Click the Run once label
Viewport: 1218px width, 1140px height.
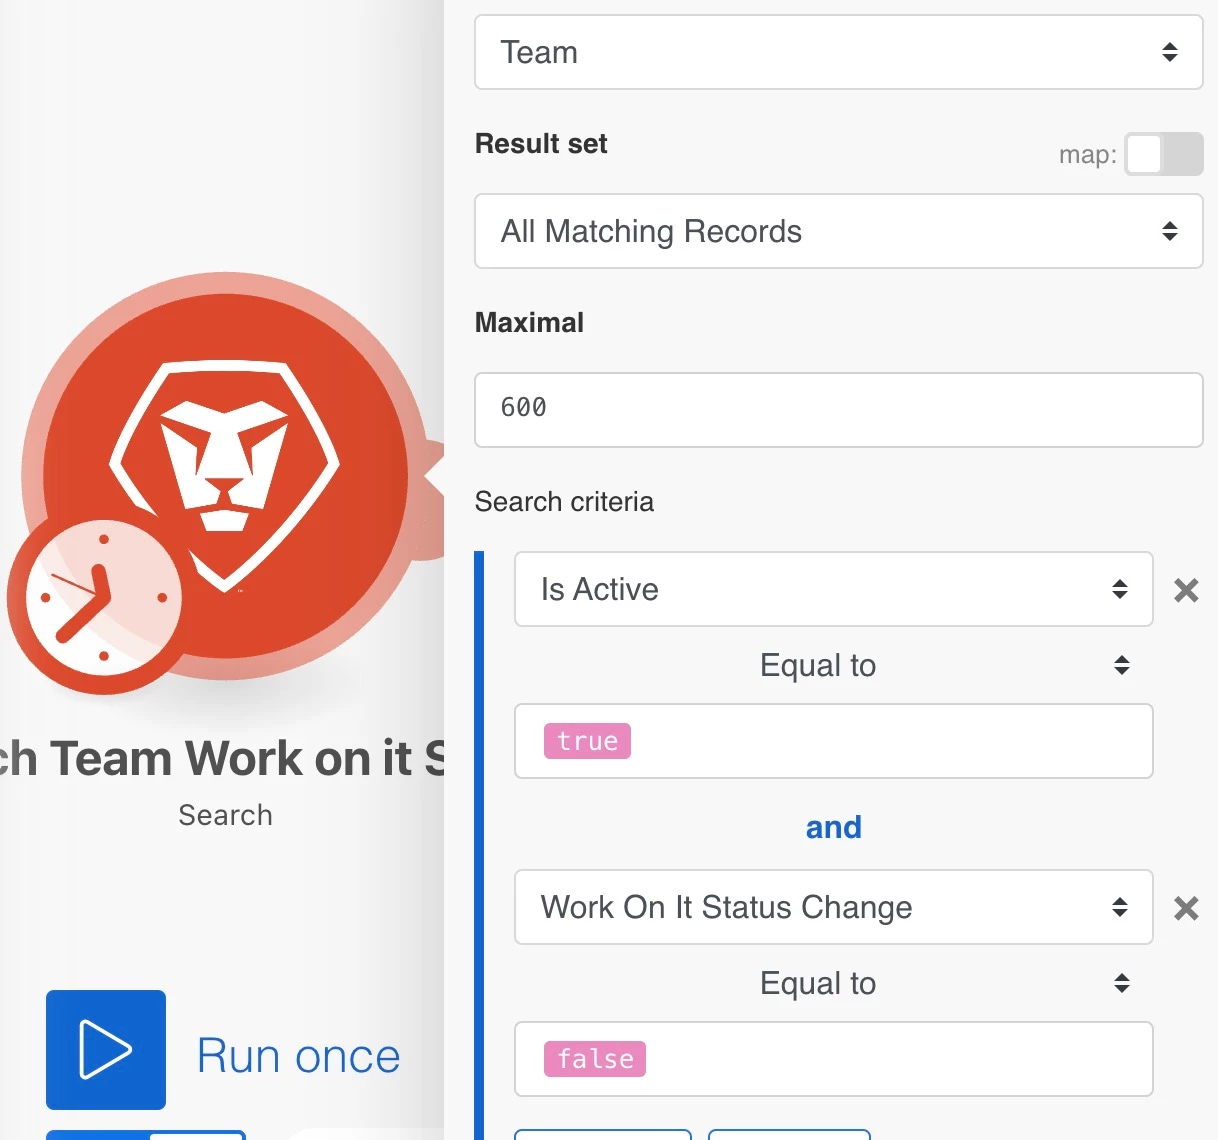coord(298,1056)
